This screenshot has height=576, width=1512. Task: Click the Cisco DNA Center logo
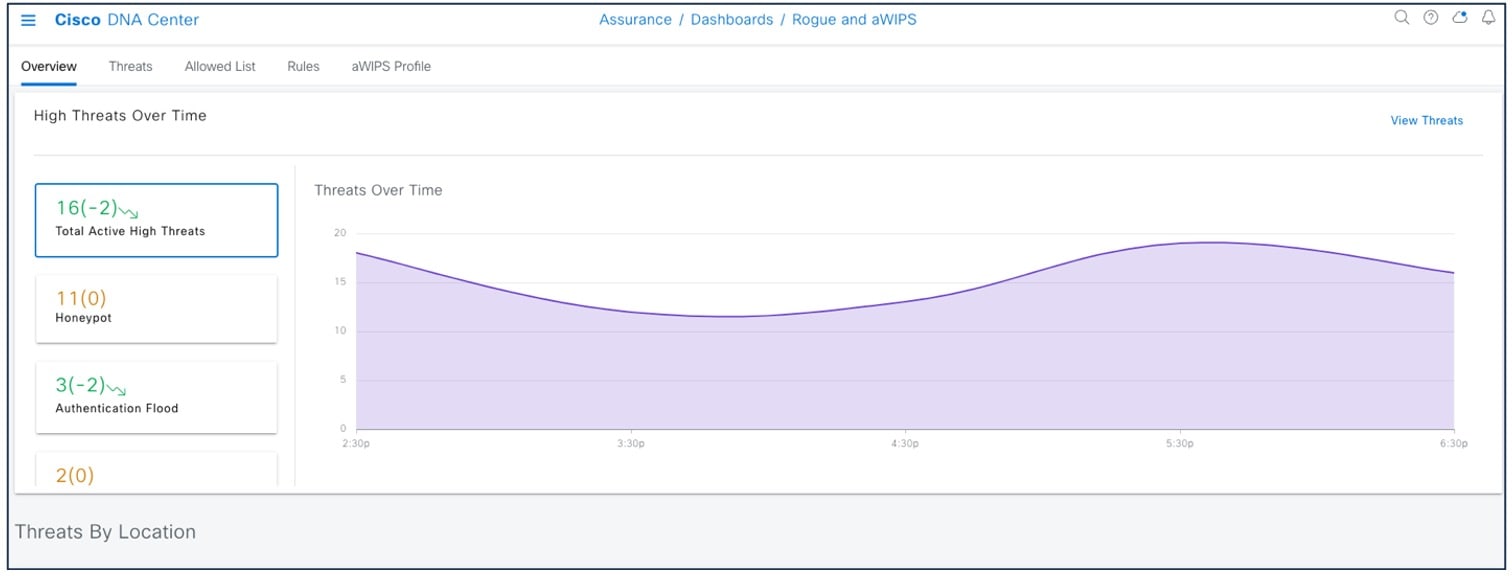127,20
